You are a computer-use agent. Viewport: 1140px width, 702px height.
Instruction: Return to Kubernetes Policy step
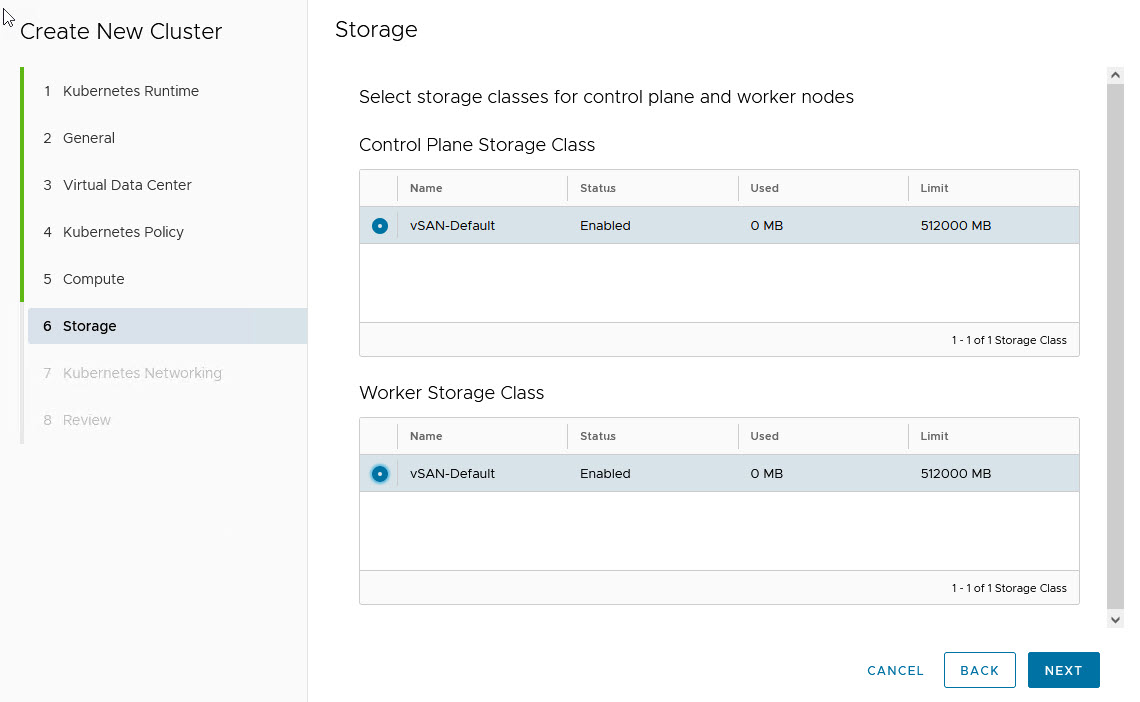click(123, 232)
